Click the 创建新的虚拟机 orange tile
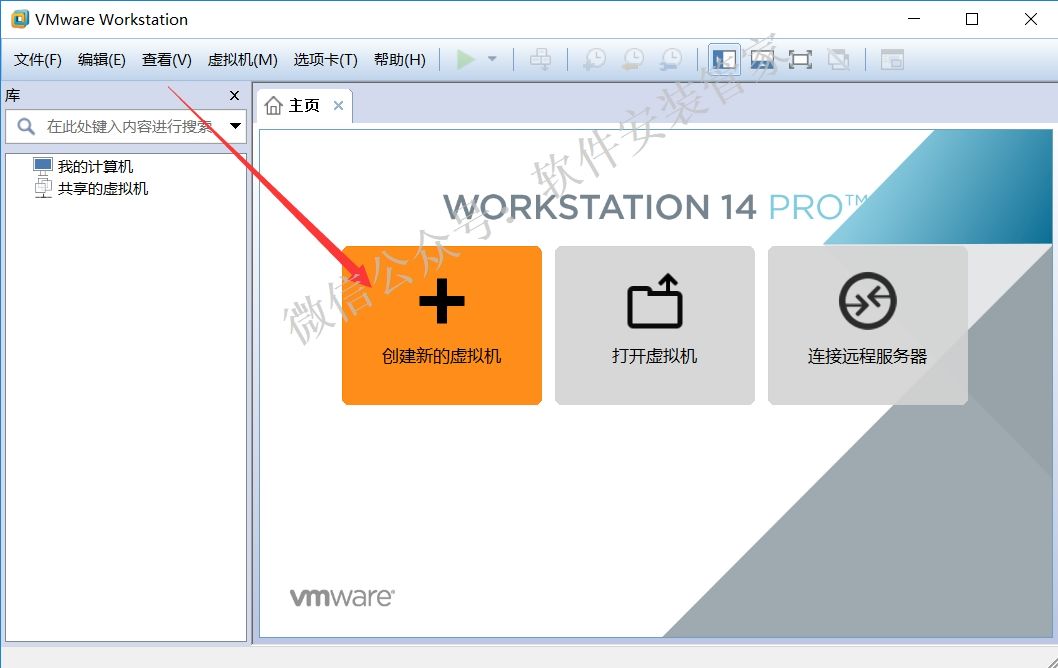Image resolution: width=1058 pixels, height=668 pixels. [x=442, y=325]
